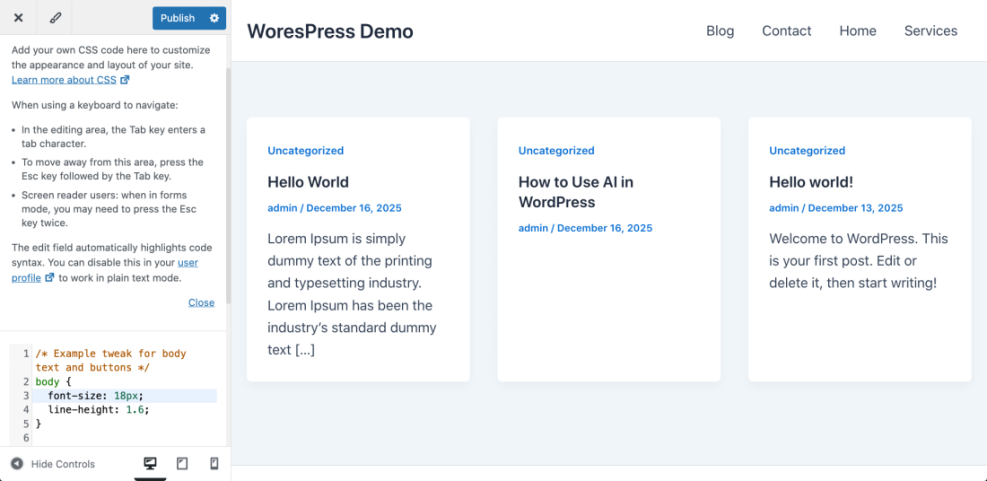
Task: Click the CSS comment Example tweak line
Action: 111,361
